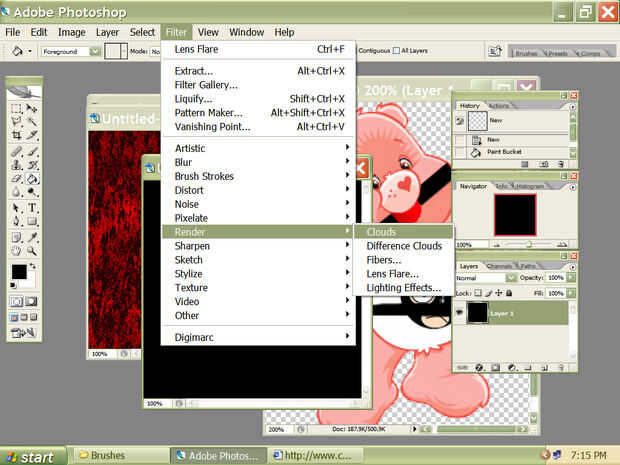This screenshot has width=620, height=465.
Task: Select the Type tool
Action: pyautogui.click(x=32, y=208)
